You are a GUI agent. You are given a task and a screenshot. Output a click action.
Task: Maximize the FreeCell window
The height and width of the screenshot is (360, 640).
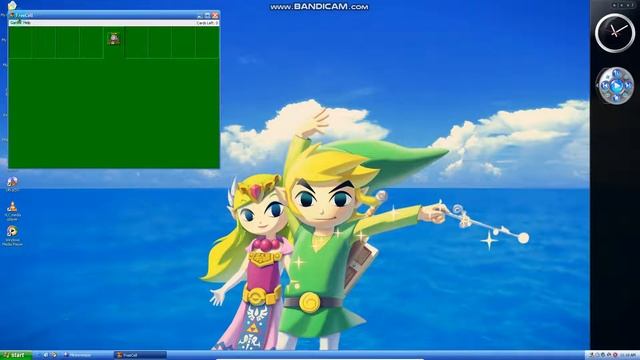[207, 16]
